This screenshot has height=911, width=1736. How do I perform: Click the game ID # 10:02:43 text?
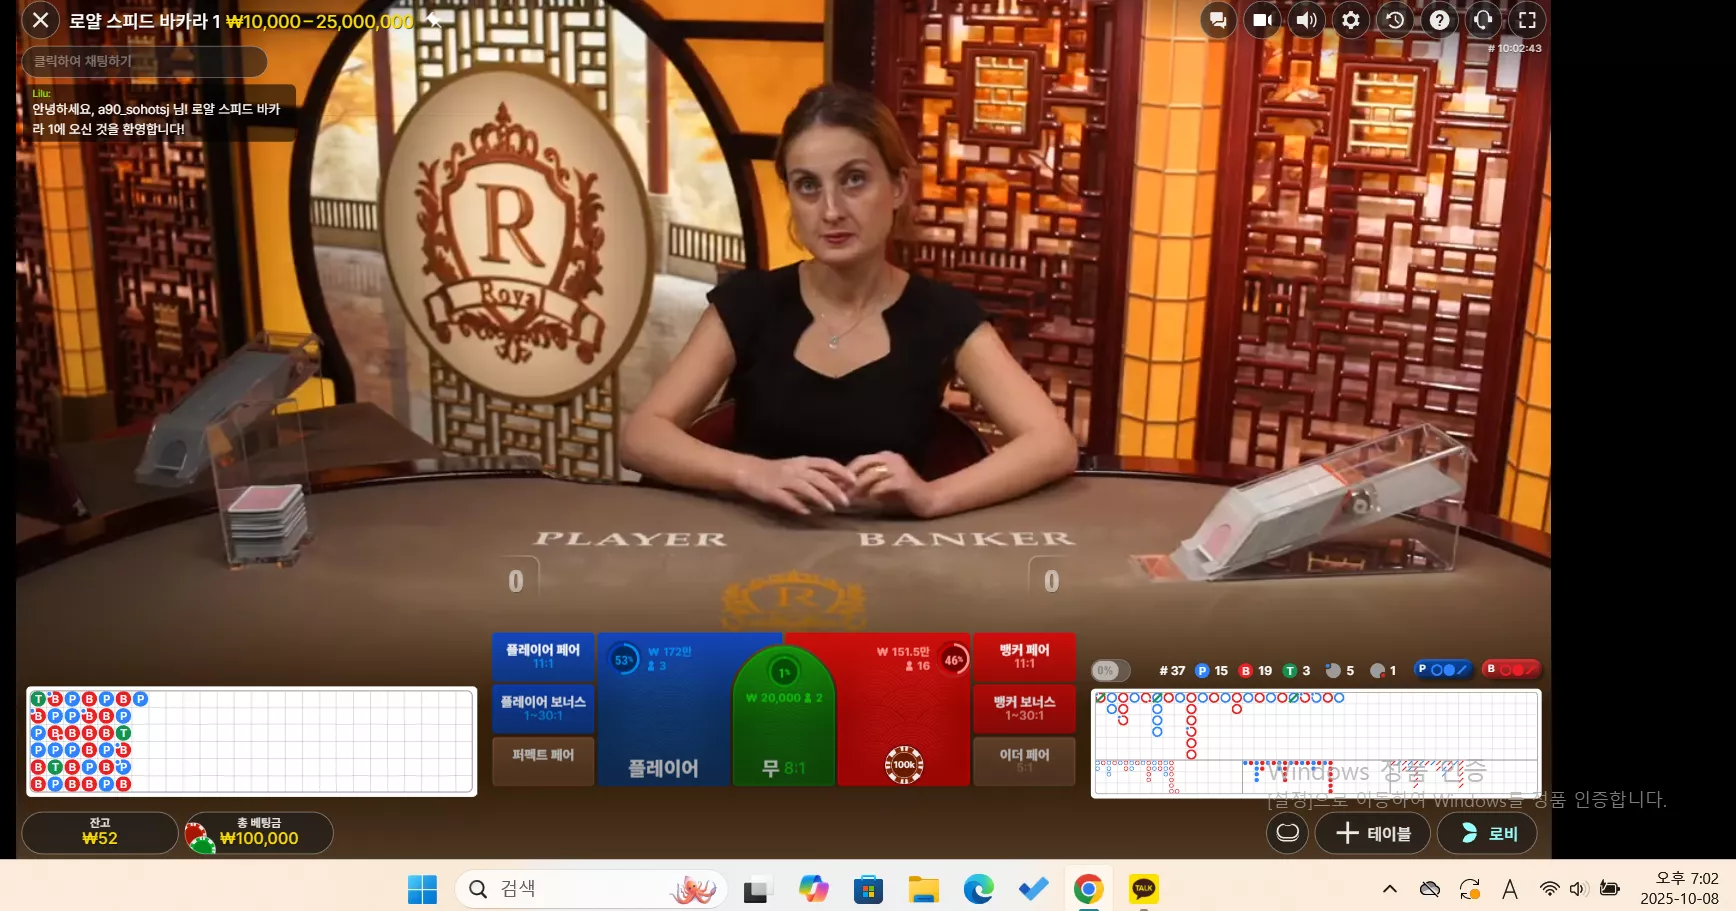(1514, 48)
